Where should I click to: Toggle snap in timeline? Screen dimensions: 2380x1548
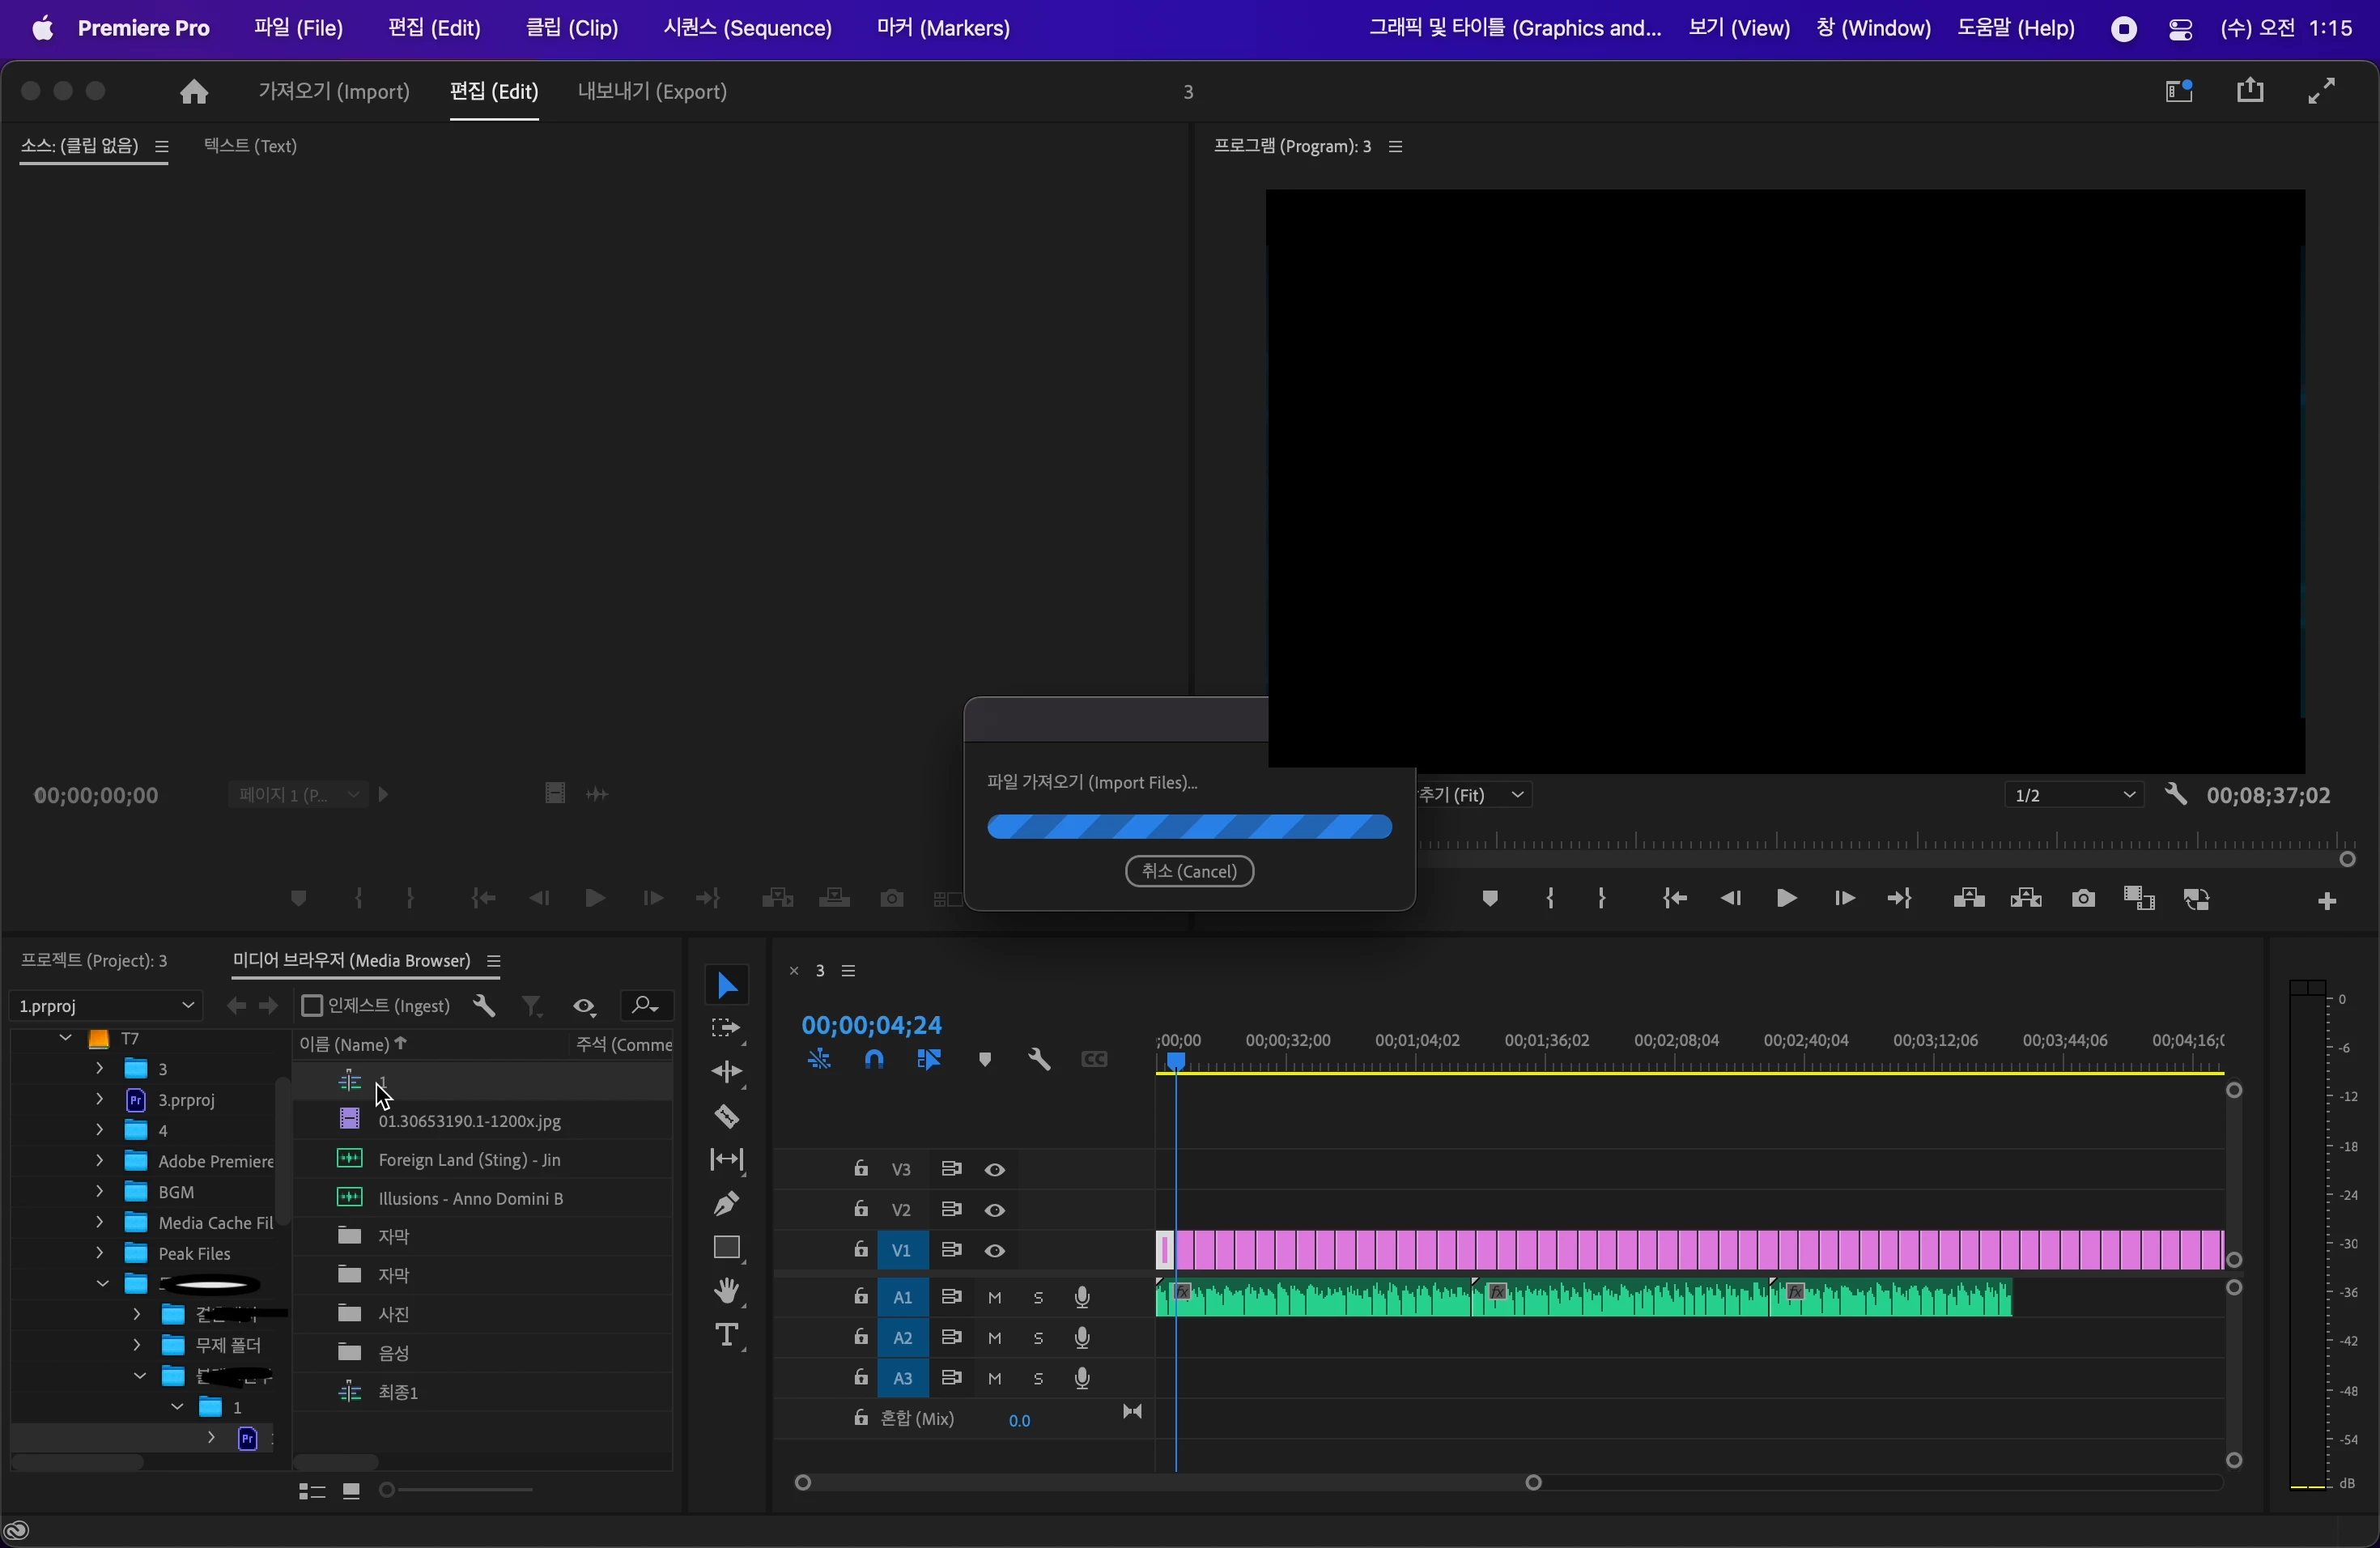point(875,1060)
